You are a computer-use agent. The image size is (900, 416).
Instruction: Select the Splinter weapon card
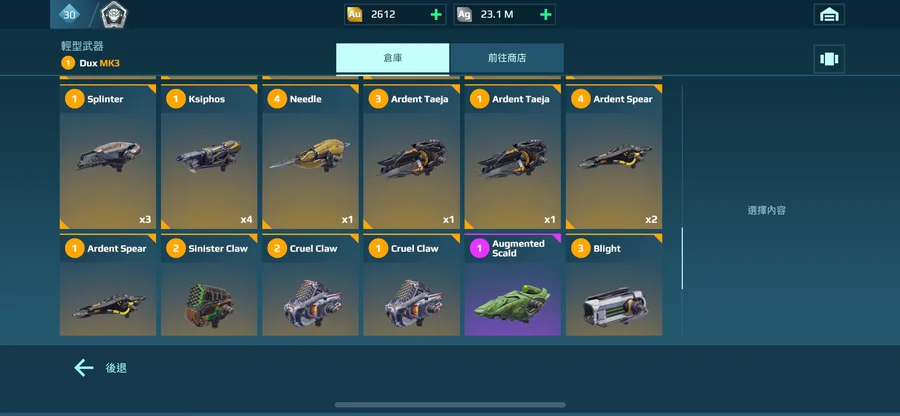click(108, 157)
